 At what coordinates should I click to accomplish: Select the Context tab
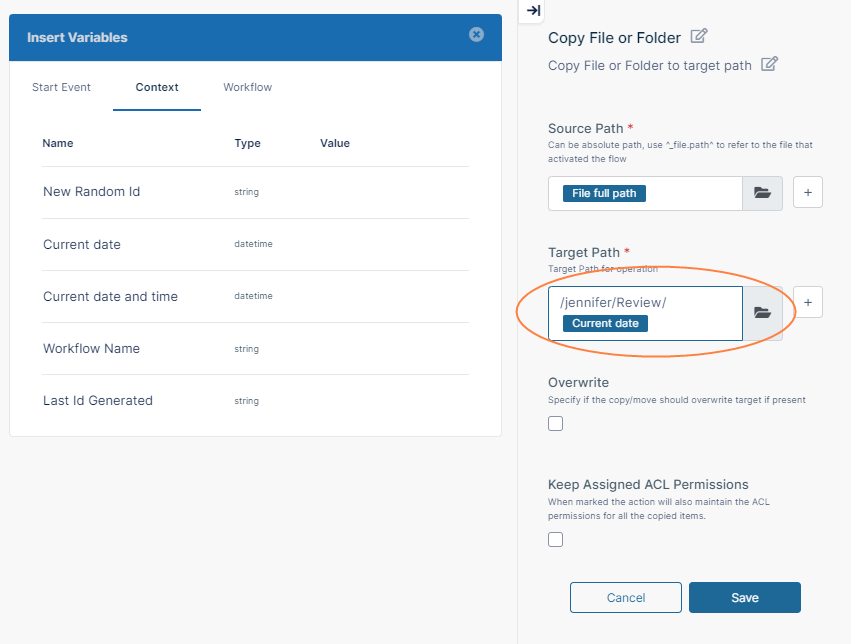[157, 87]
